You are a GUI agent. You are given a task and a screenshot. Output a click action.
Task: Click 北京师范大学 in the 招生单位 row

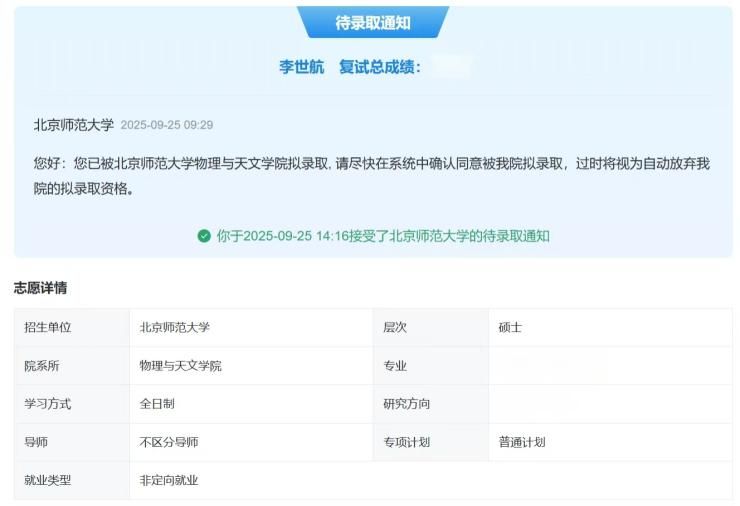pos(175,327)
